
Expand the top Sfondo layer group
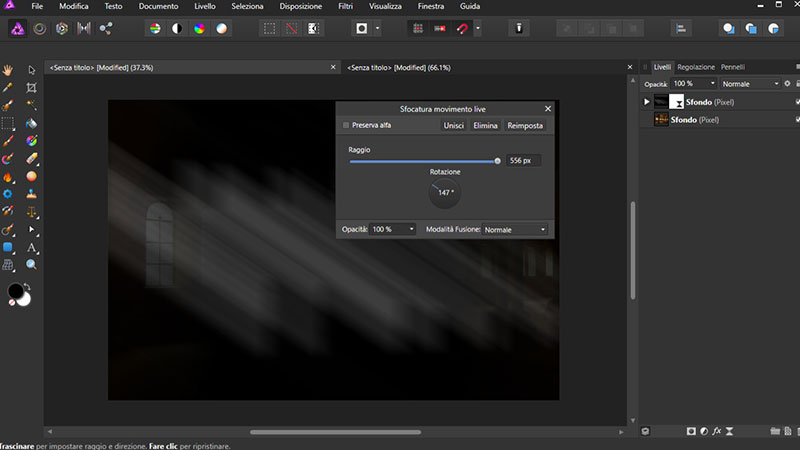[647, 102]
